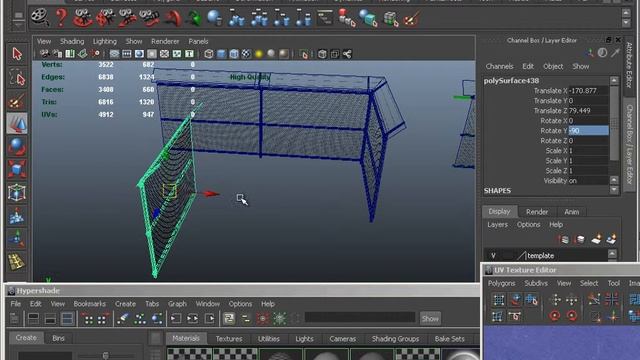The height and width of the screenshot is (360, 640).
Task: Choose the Paint selection tool in toolbox
Action: click(17, 101)
